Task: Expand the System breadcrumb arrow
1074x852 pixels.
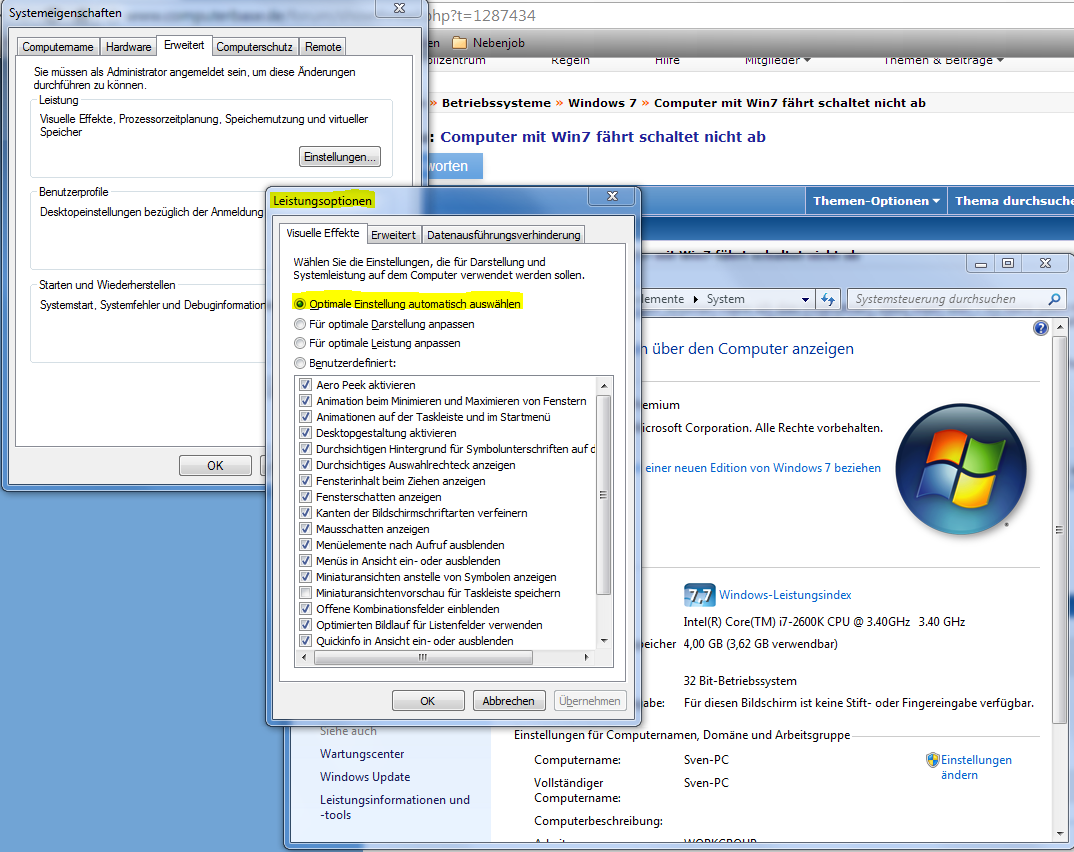Action: click(695, 299)
